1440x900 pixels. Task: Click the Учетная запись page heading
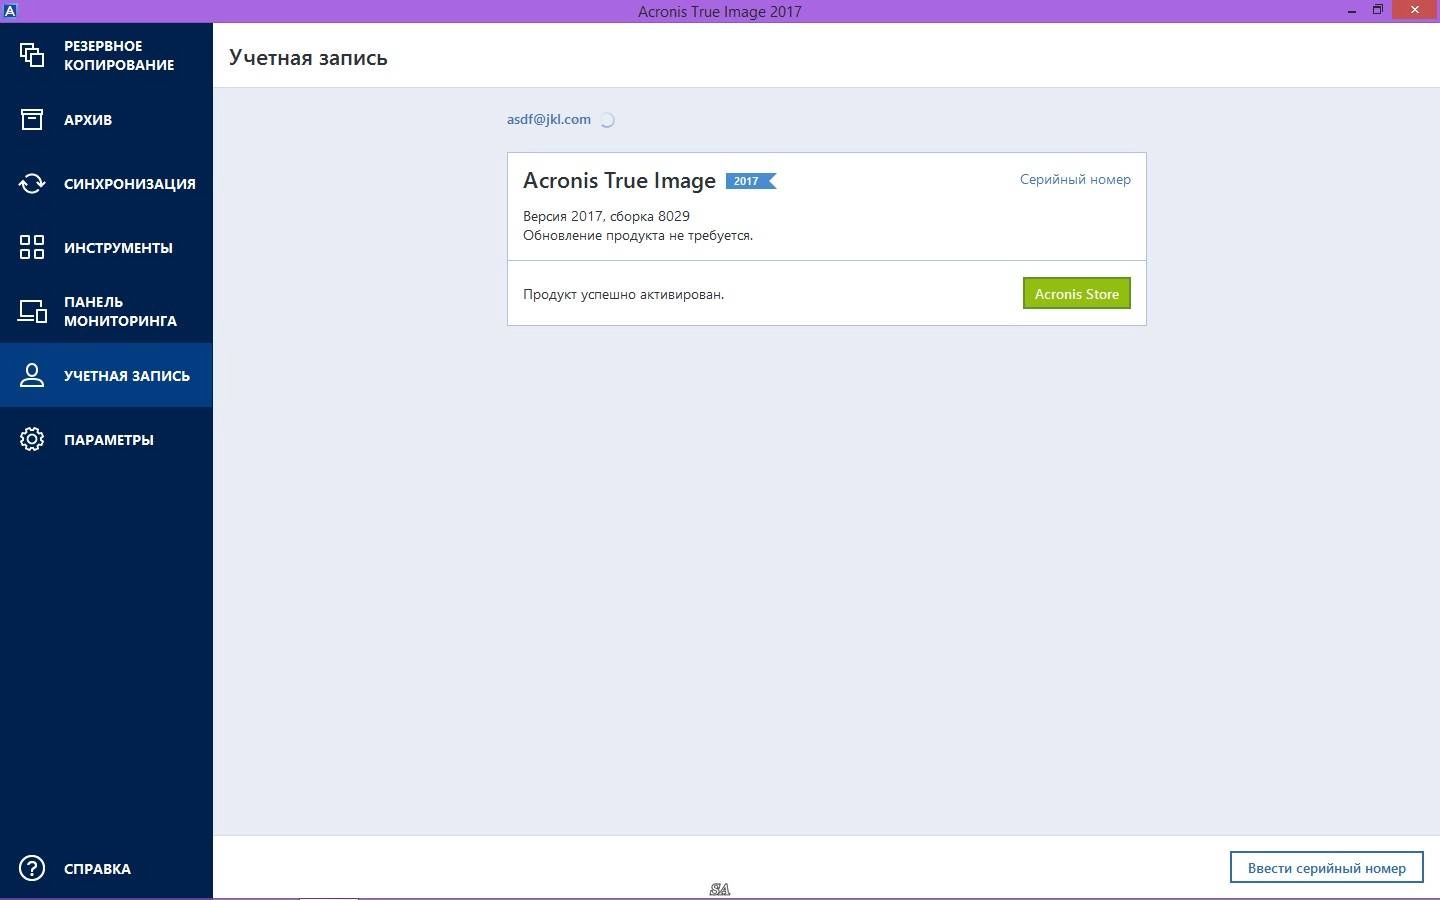308,58
